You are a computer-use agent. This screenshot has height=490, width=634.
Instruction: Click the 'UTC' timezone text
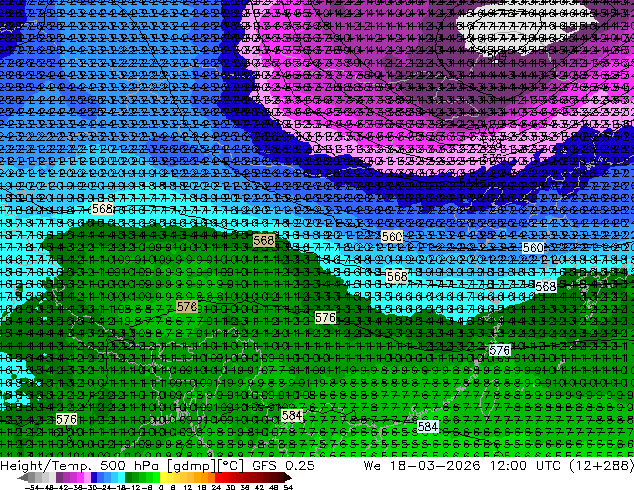pyautogui.click(x=548, y=465)
